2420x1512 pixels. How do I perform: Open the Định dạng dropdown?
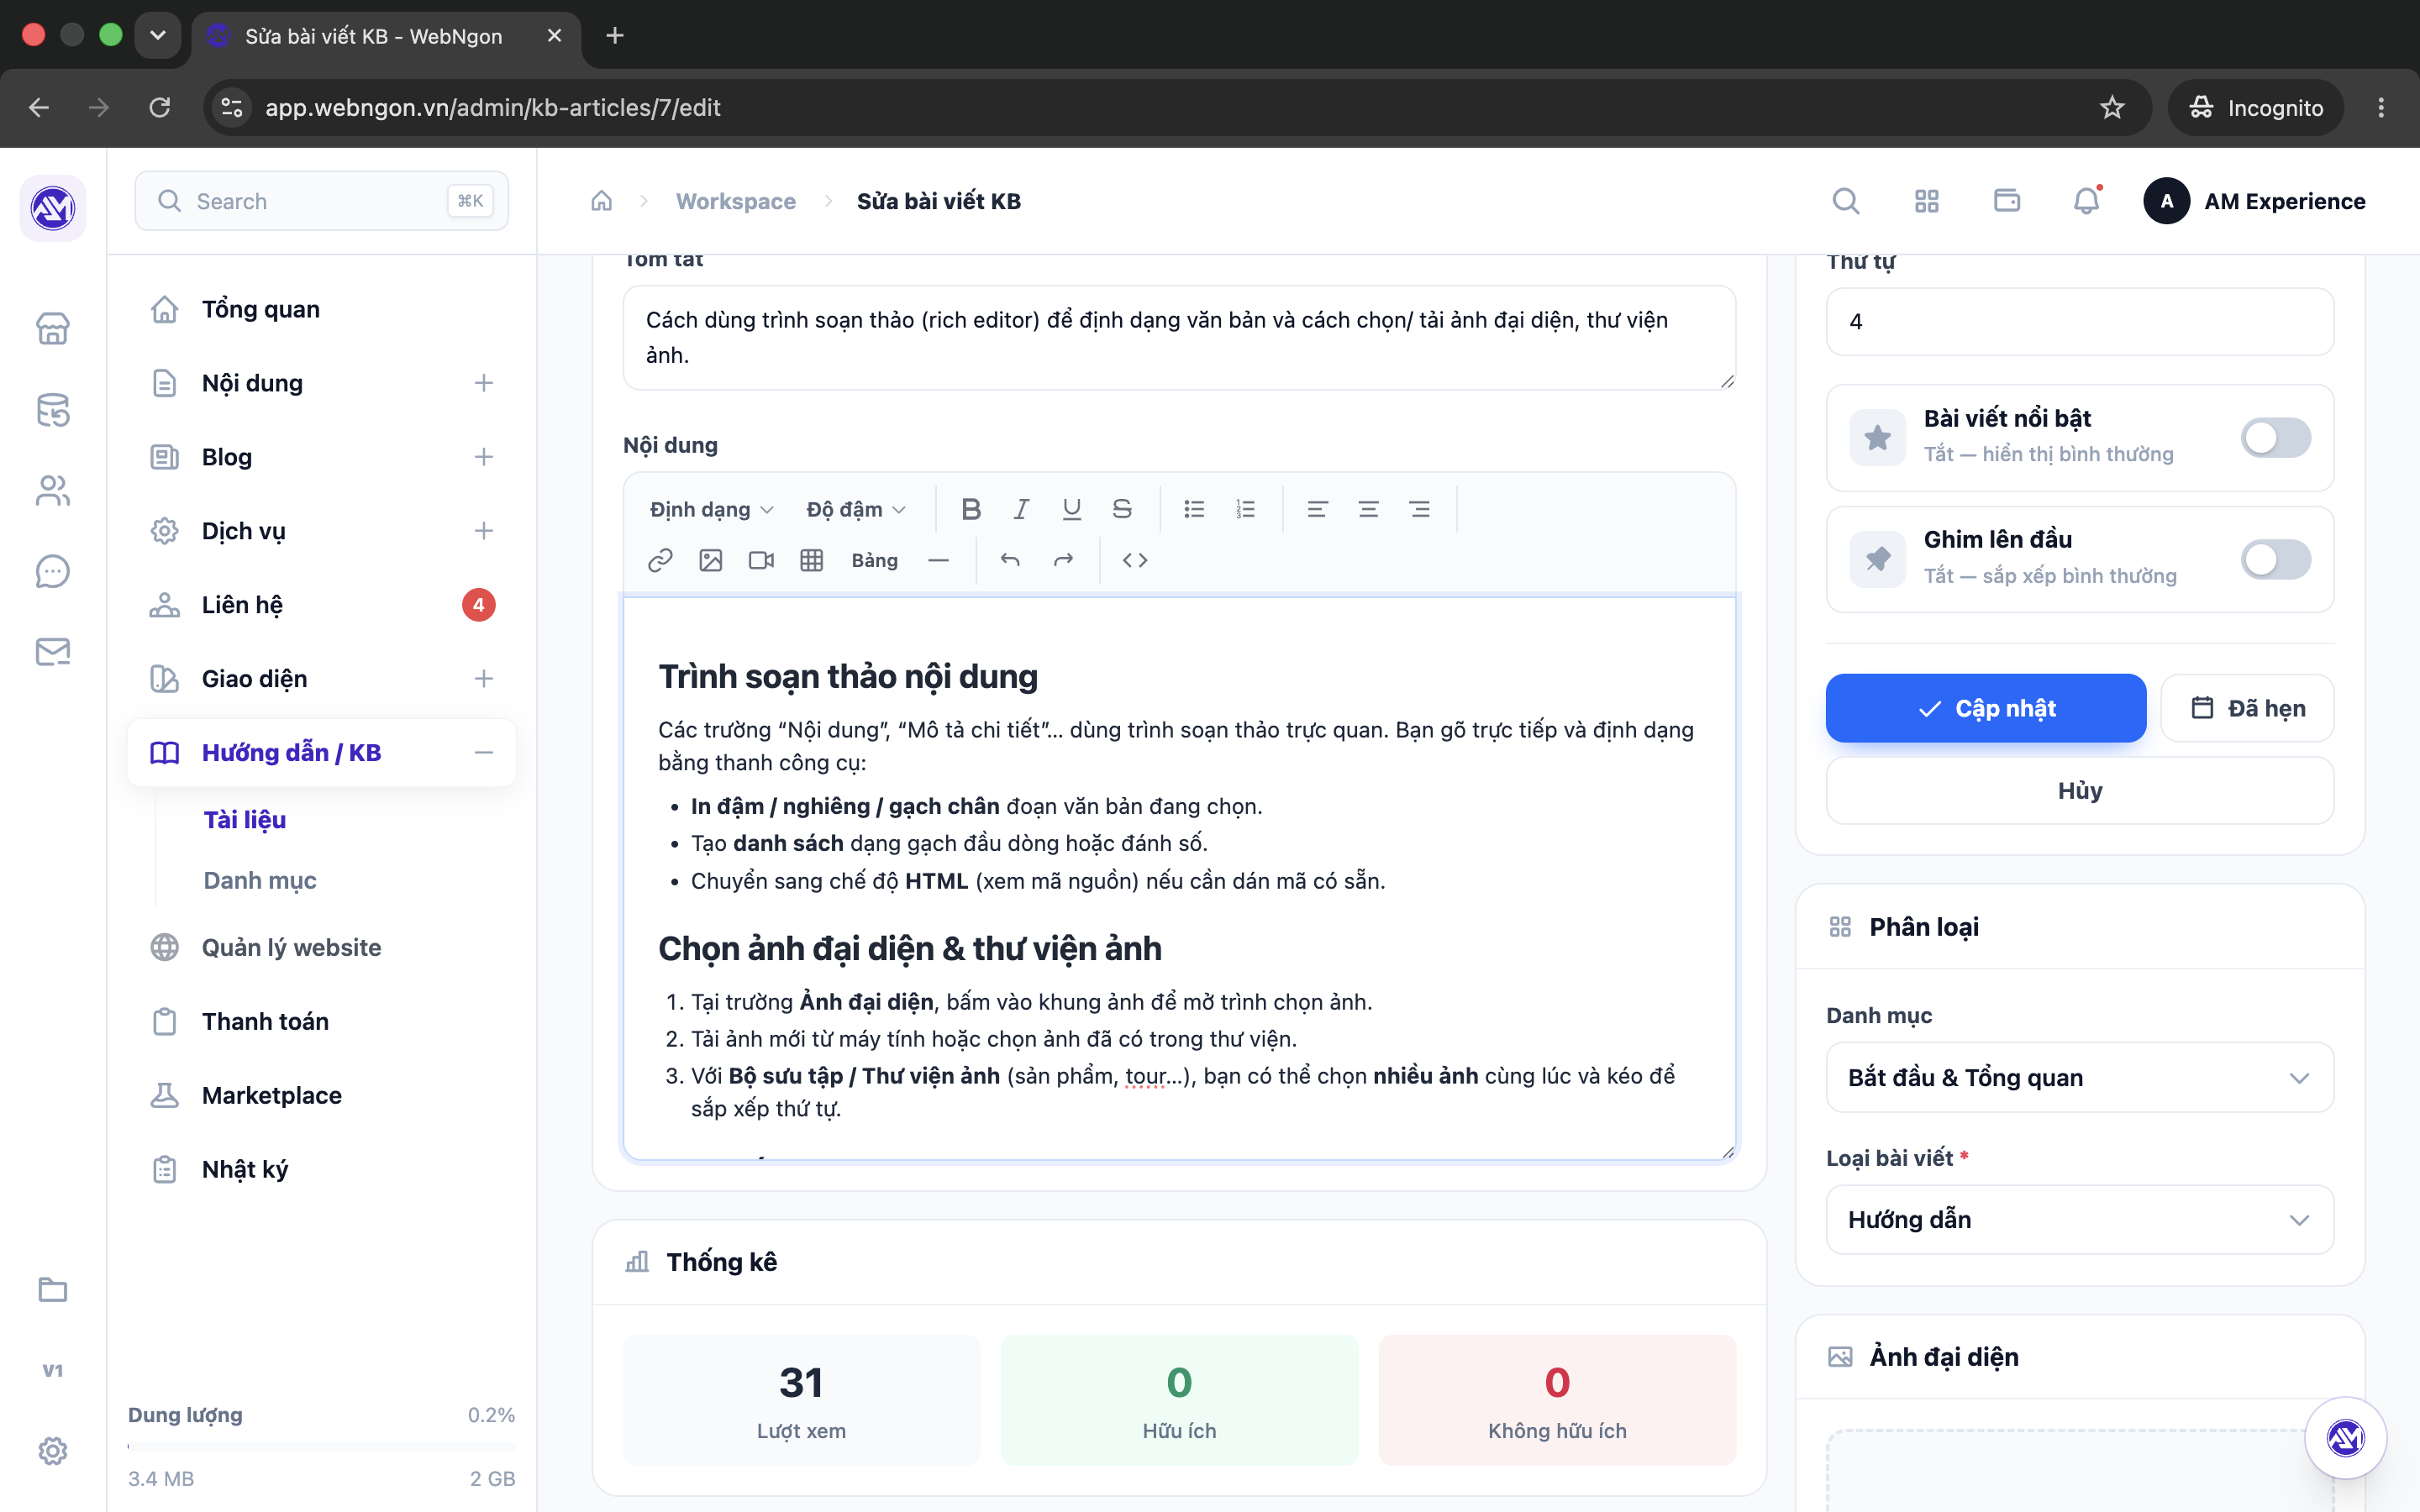(x=711, y=509)
